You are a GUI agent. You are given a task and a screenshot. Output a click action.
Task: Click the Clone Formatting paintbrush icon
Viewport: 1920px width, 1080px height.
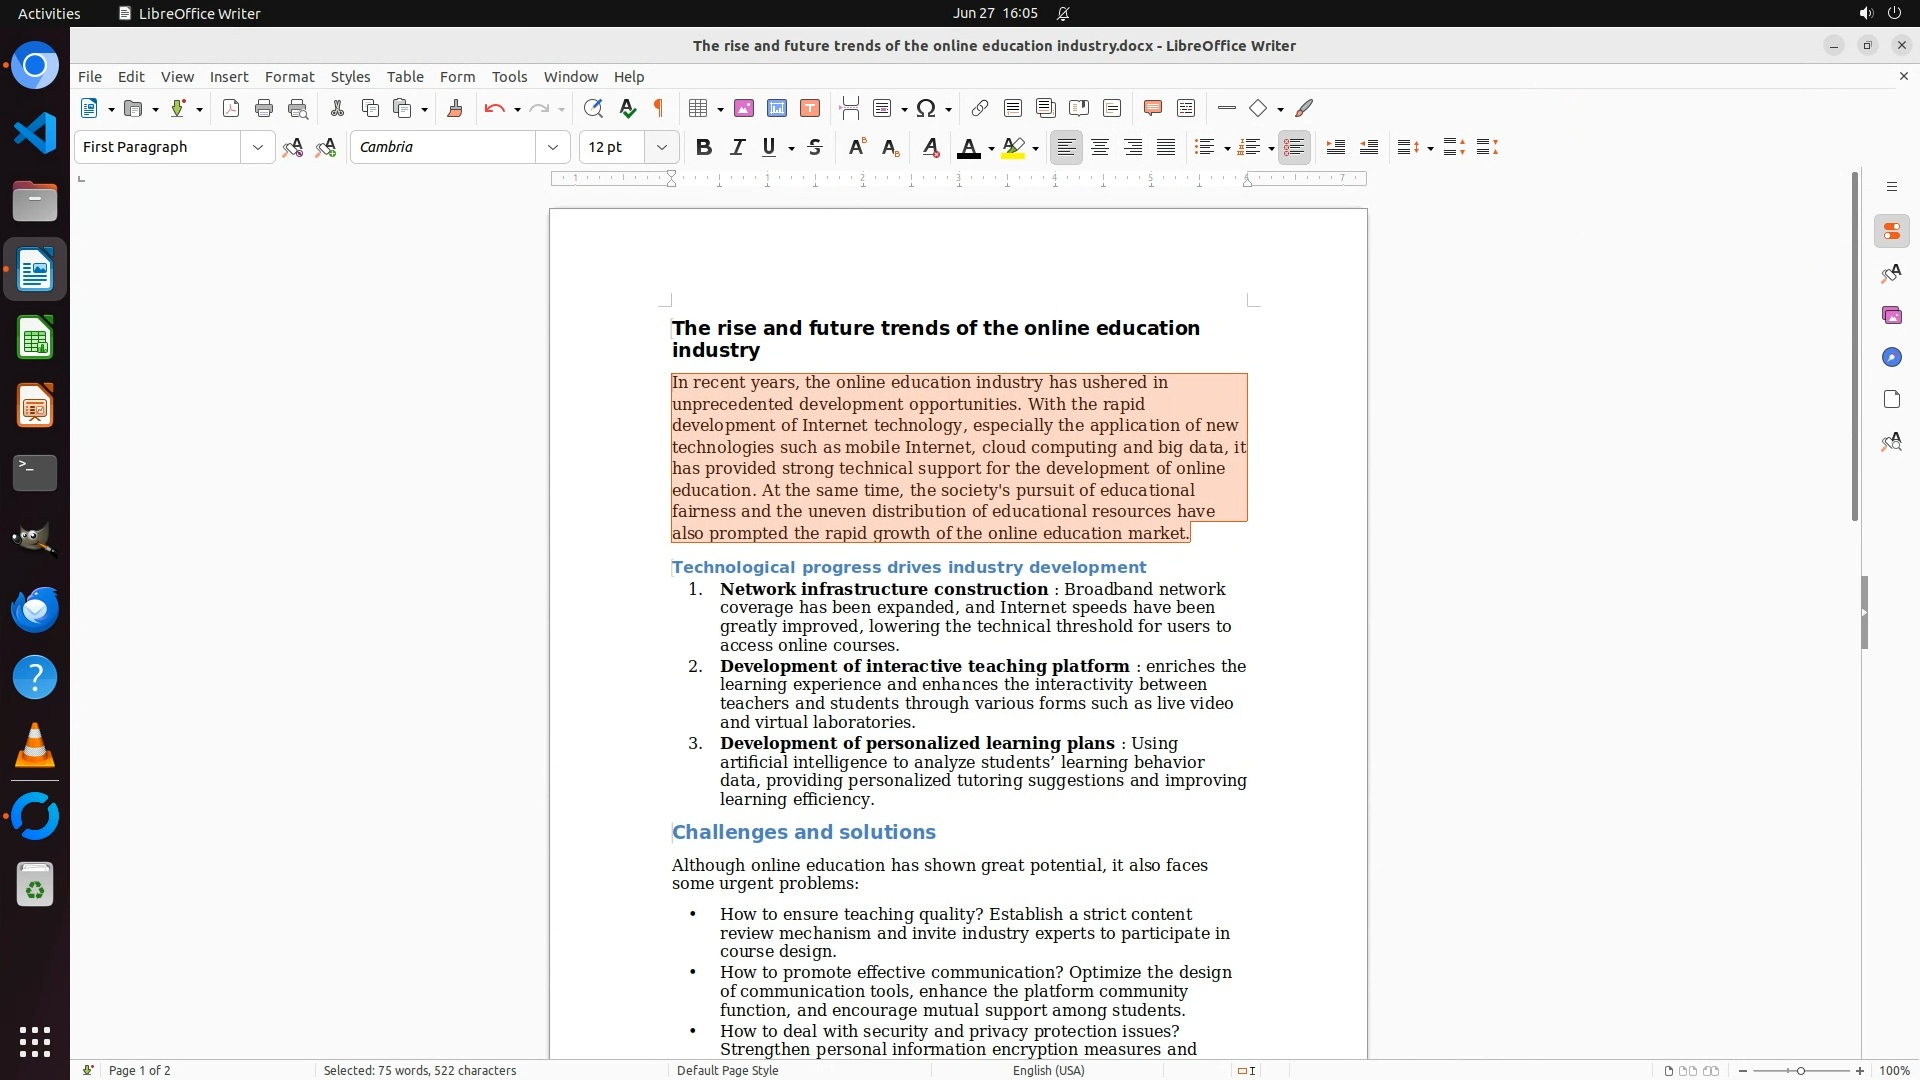tap(454, 108)
